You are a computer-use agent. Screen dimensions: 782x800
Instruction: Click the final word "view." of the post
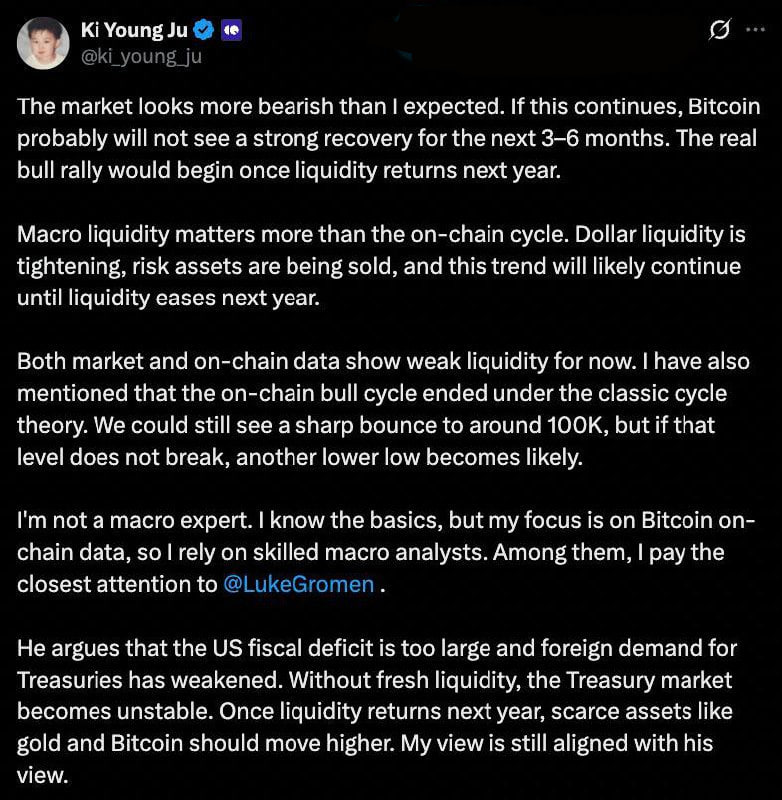pyautogui.click(x=42, y=773)
